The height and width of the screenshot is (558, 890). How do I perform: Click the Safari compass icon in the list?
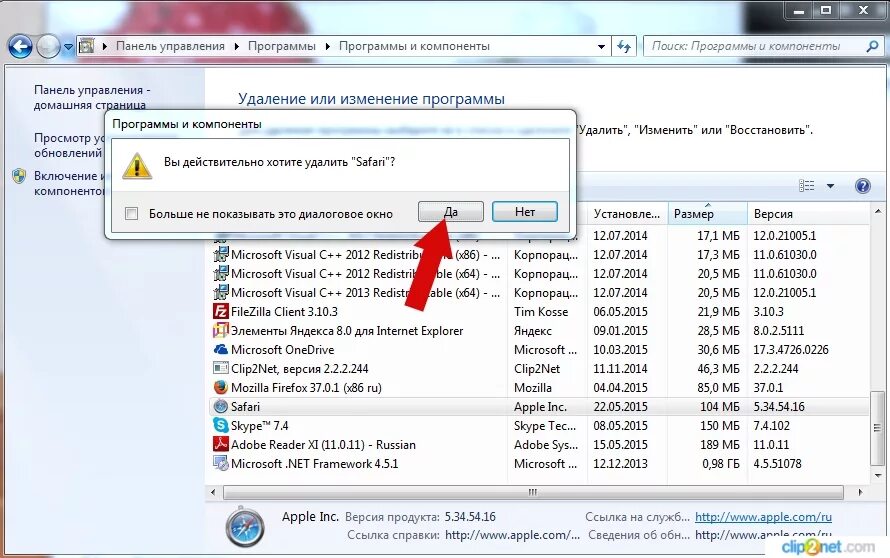(x=220, y=406)
